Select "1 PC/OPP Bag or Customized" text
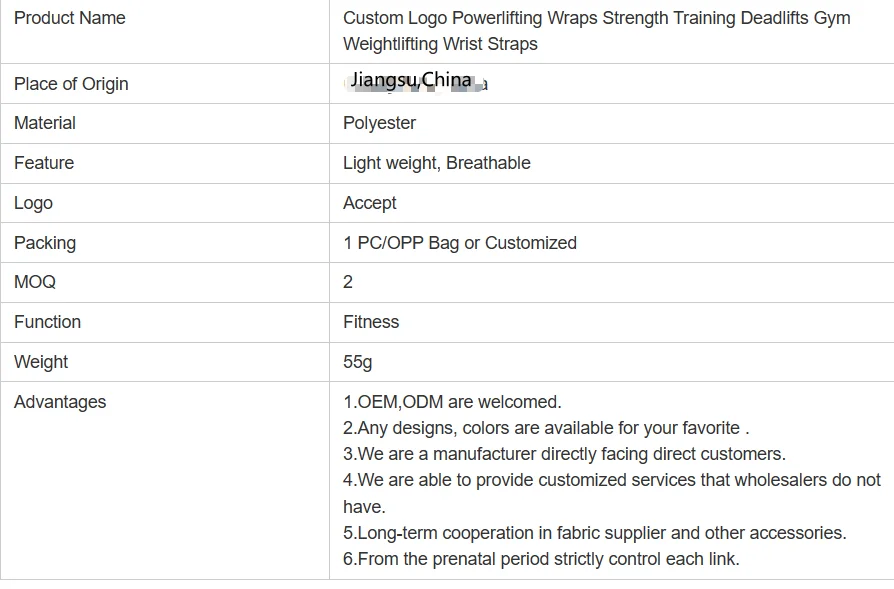894x589 pixels. point(459,243)
